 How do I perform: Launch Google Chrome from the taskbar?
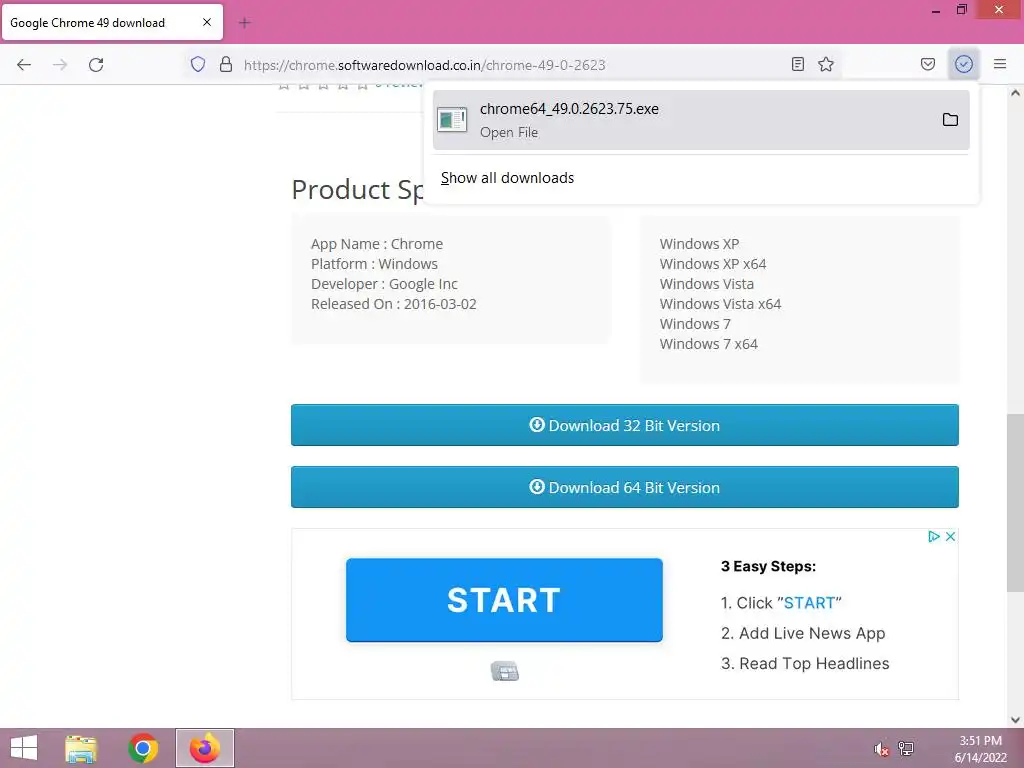(143, 748)
